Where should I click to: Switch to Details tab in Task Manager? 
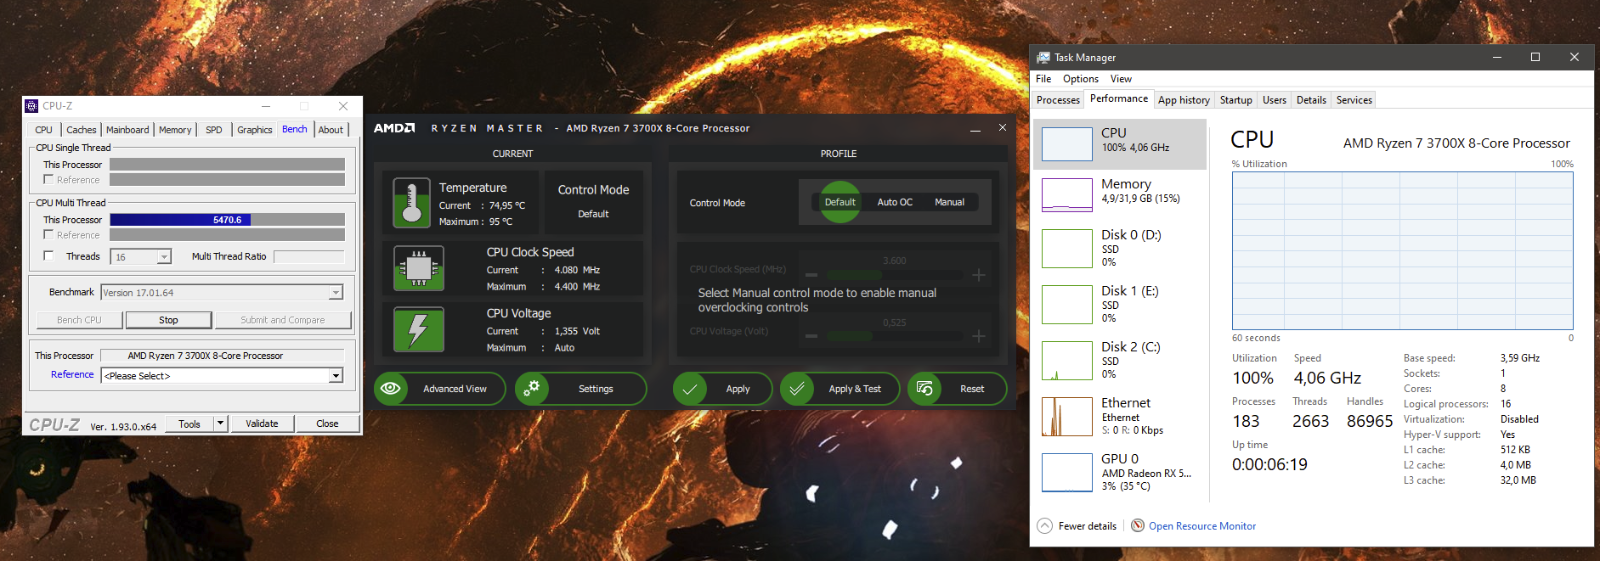(x=1311, y=100)
